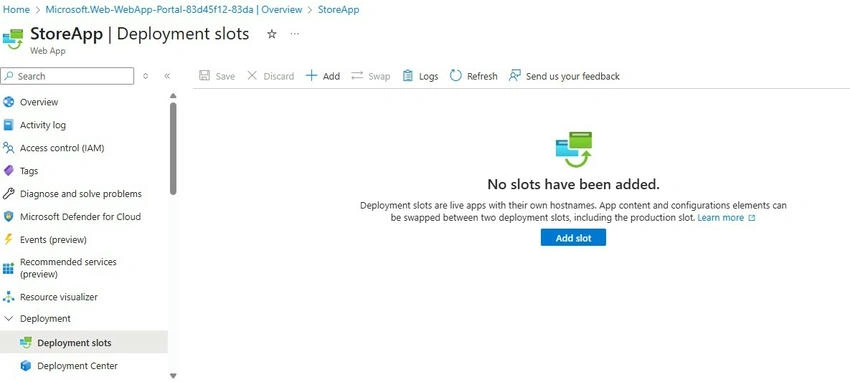Image resolution: width=850 pixels, height=382 pixels.
Task: Click the Deployment Center cube icon
Action: (25, 366)
